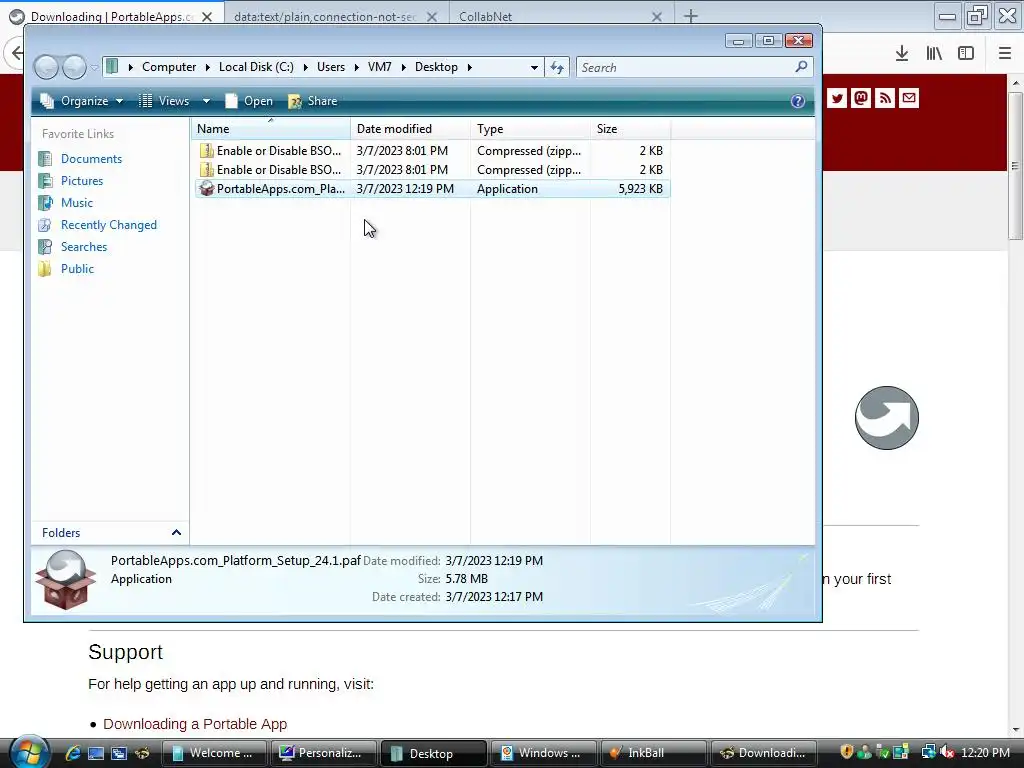
Task: Select first Enable or Disable BSO zip file
Action: coord(431,151)
